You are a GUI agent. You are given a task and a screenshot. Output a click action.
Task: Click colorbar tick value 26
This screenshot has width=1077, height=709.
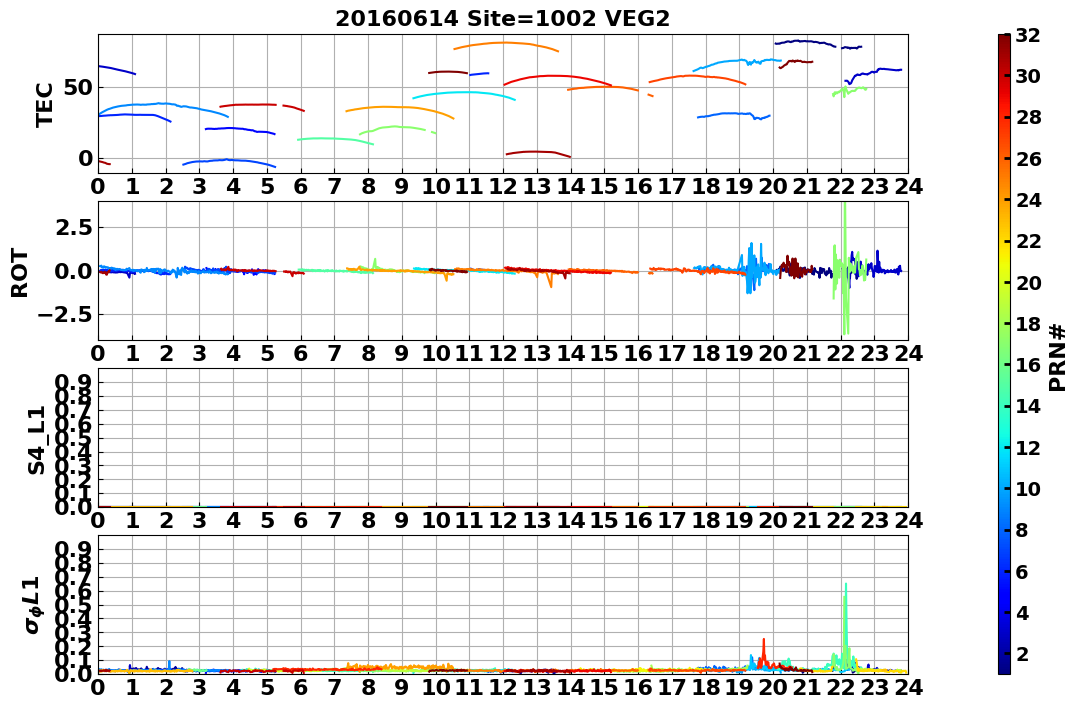[x=1028, y=159]
